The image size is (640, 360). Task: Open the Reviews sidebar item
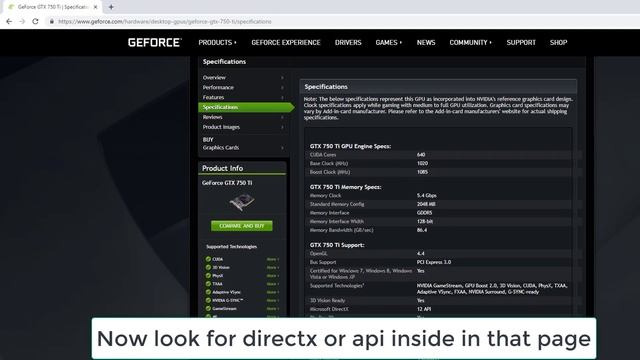tap(212, 117)
